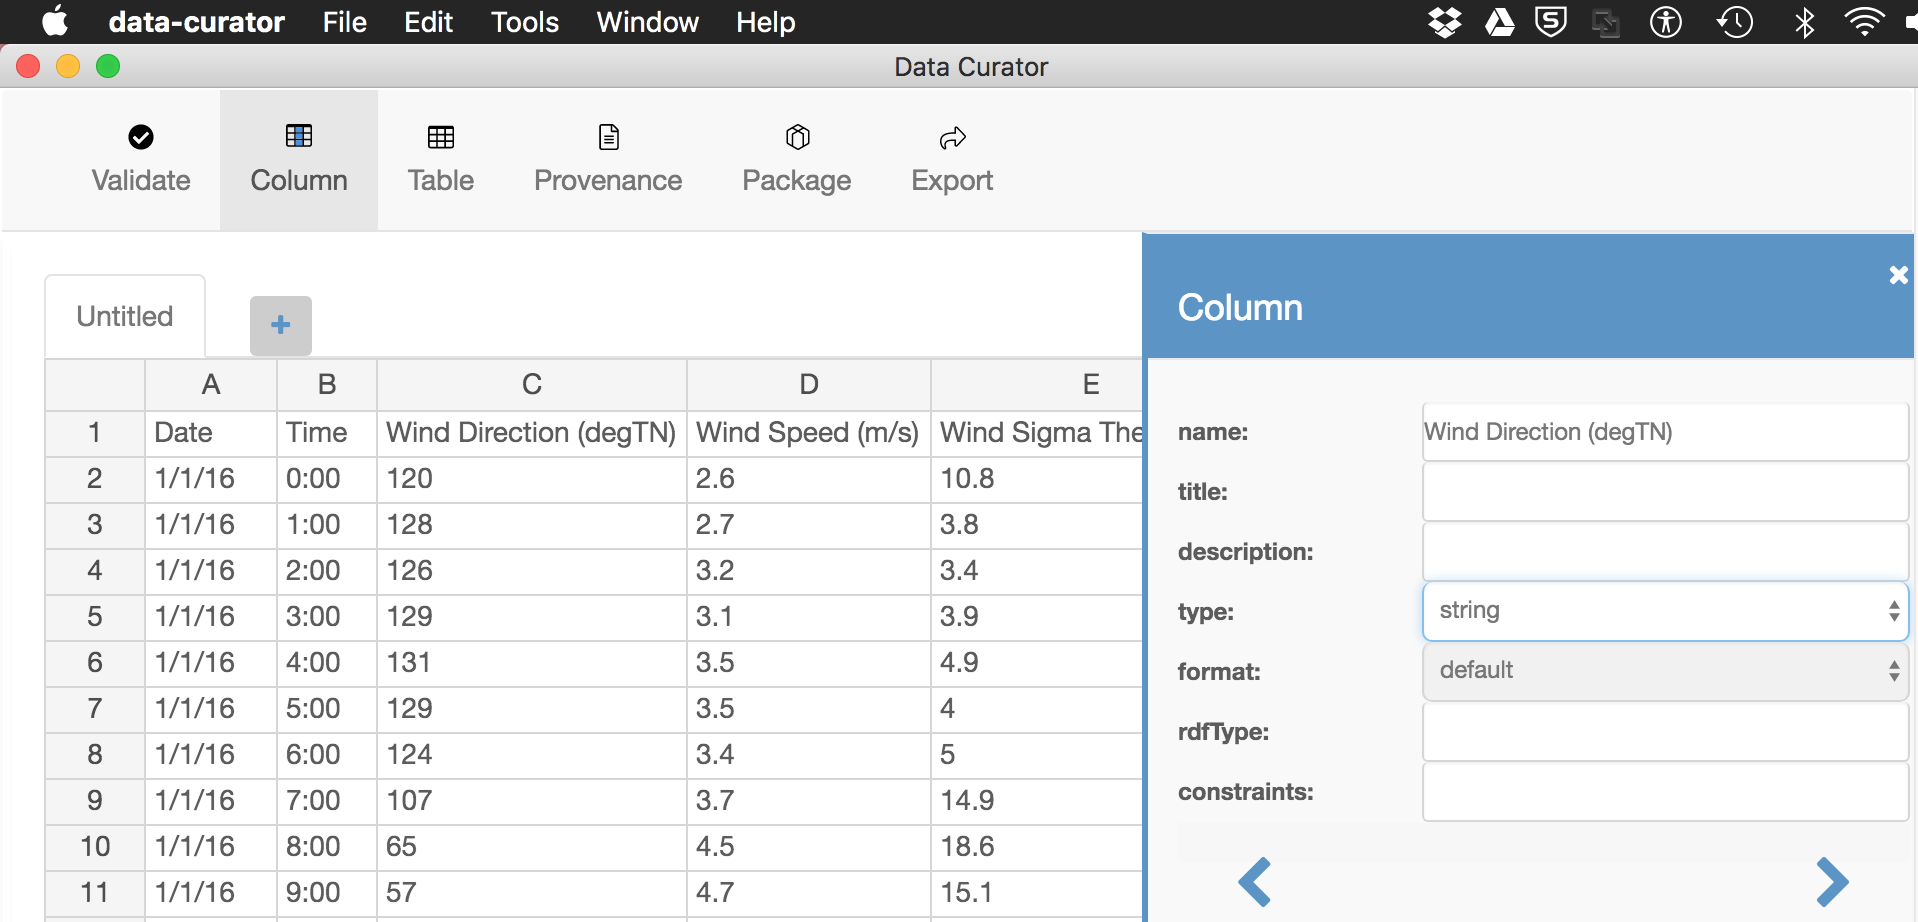The height and width of the screenshot is (922, 1918).
Task: Select column C header
Action: click(532, 385)
